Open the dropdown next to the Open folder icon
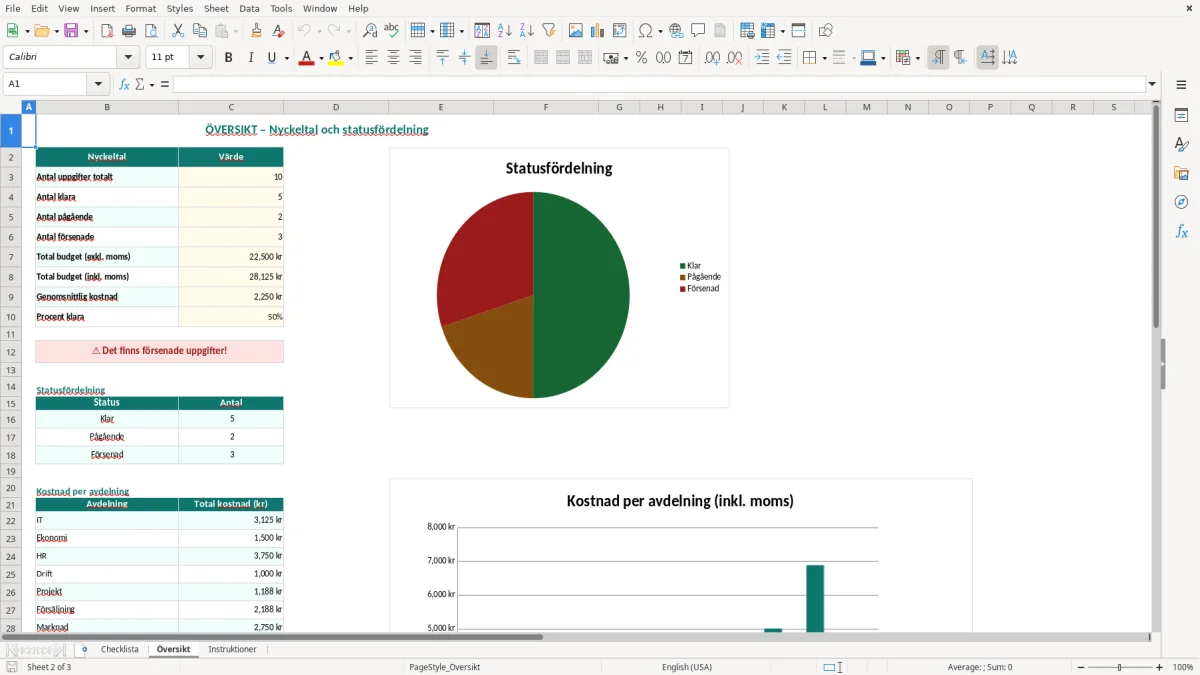1200x675 pixels. pos(55,31)
